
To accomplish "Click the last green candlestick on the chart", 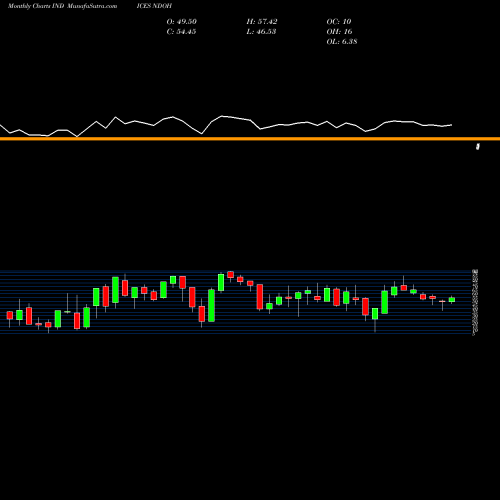I will 452,300.
